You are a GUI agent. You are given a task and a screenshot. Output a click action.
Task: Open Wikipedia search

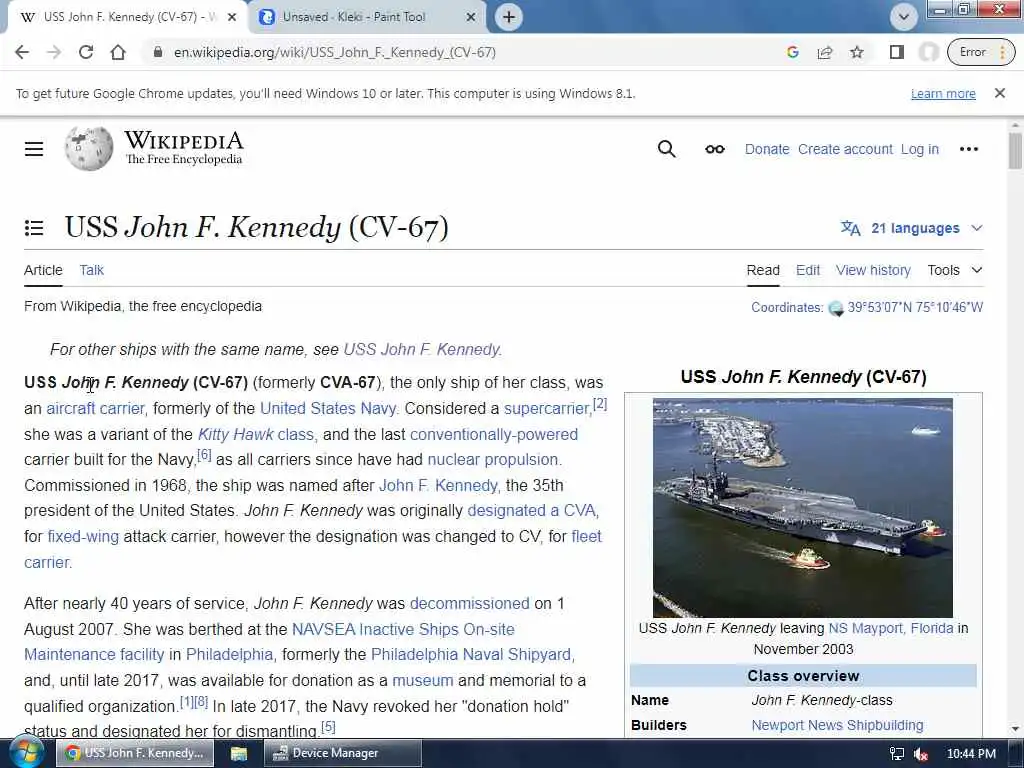[x=666, y=149]
